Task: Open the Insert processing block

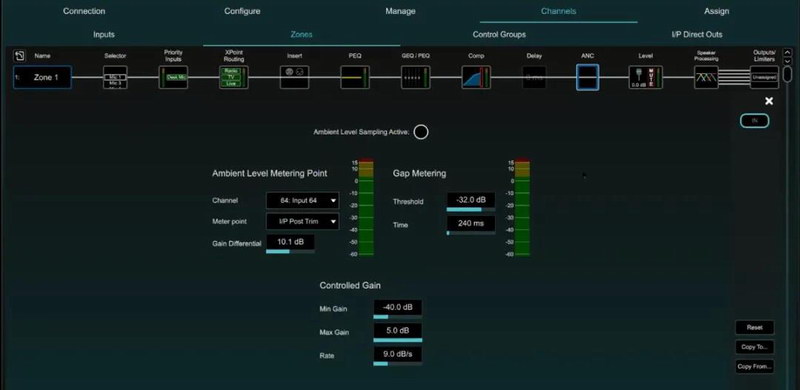Action: [x=294, y=77]
